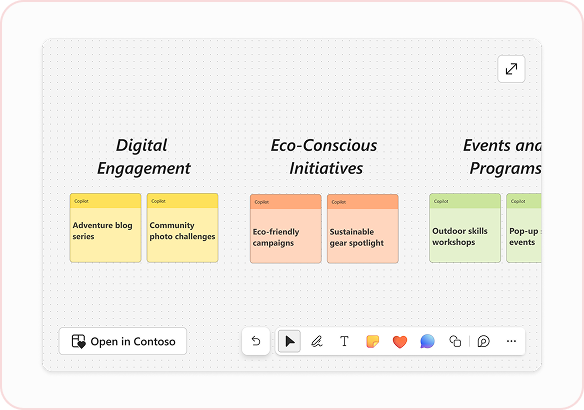Open the shapes tool
Viewport: 584px width, 410px height.
[455, 341]
